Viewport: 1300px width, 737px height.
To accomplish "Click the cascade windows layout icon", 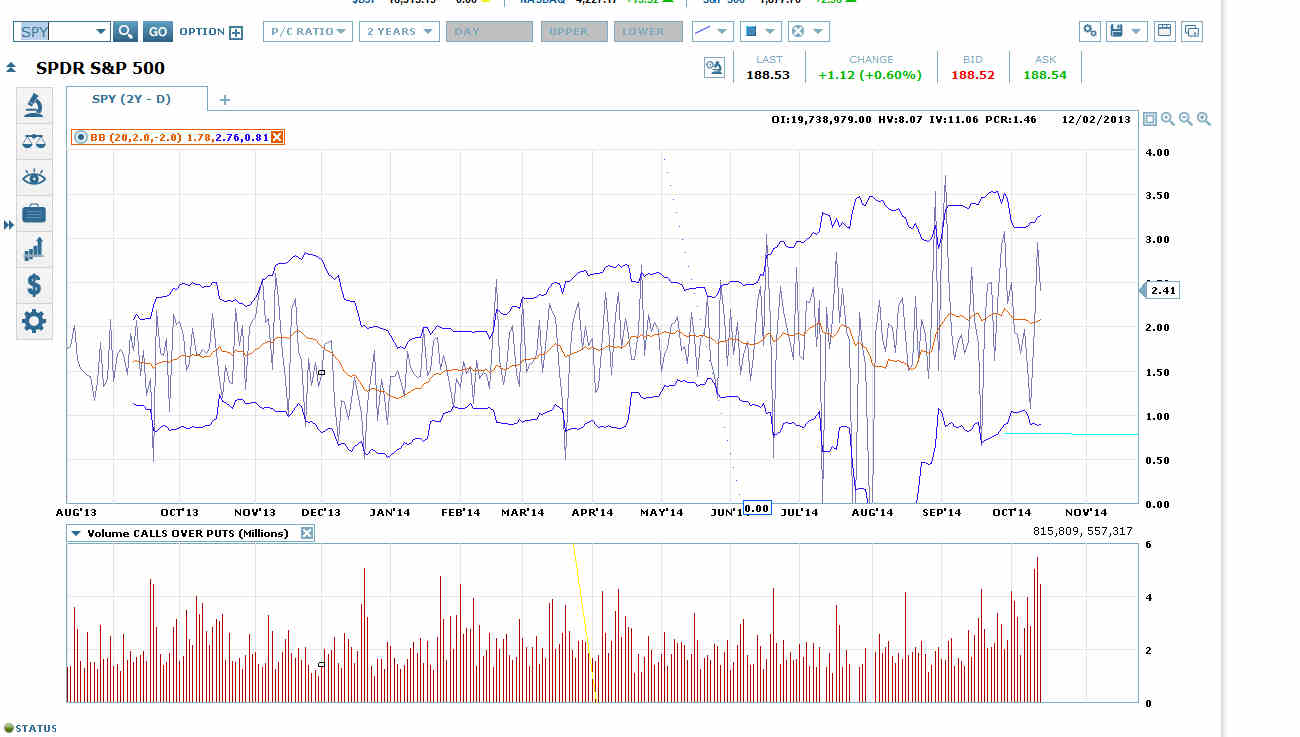I will (x=1192, y=31).
